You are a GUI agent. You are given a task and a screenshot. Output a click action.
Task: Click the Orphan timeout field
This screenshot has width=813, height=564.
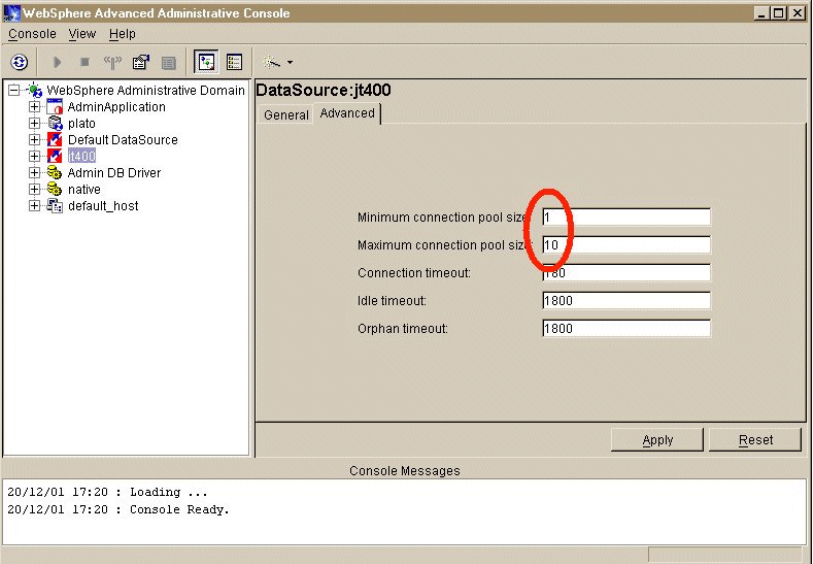(626, 328)
